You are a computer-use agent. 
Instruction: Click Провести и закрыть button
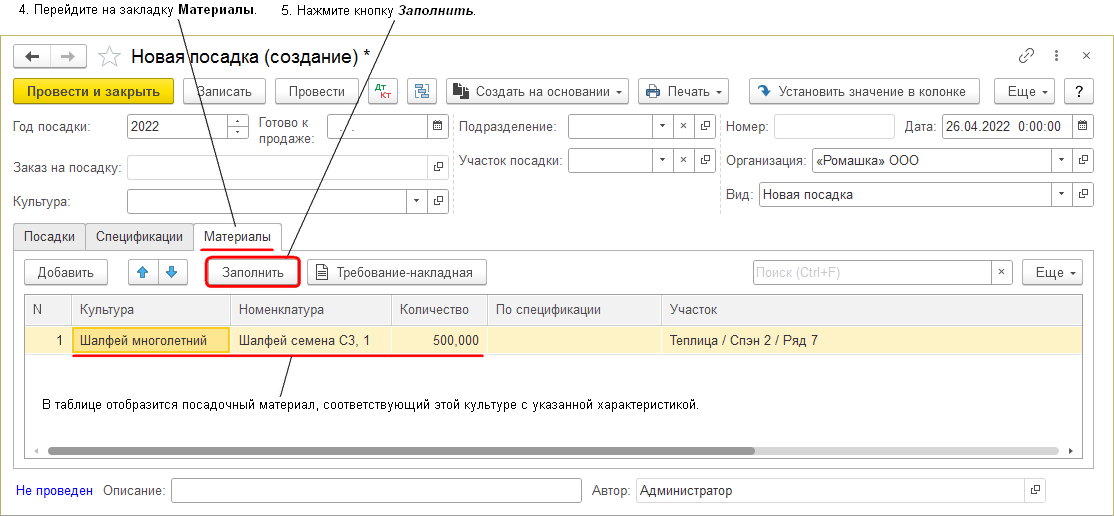(93, 91)
